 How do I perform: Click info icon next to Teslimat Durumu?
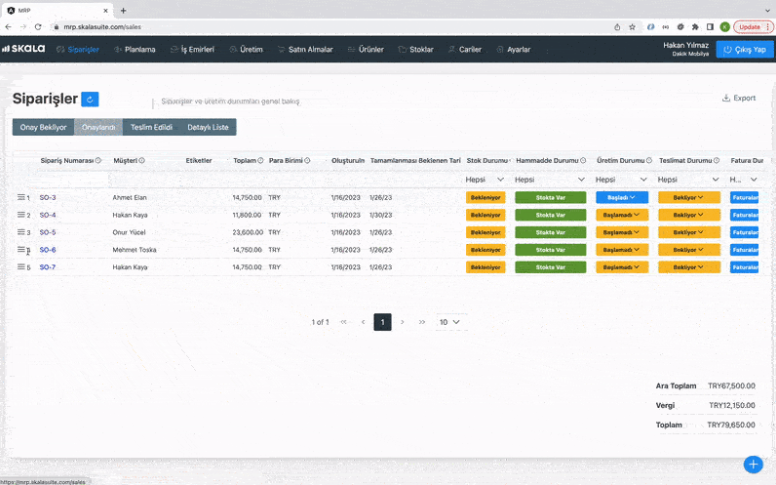coord(716,160)
